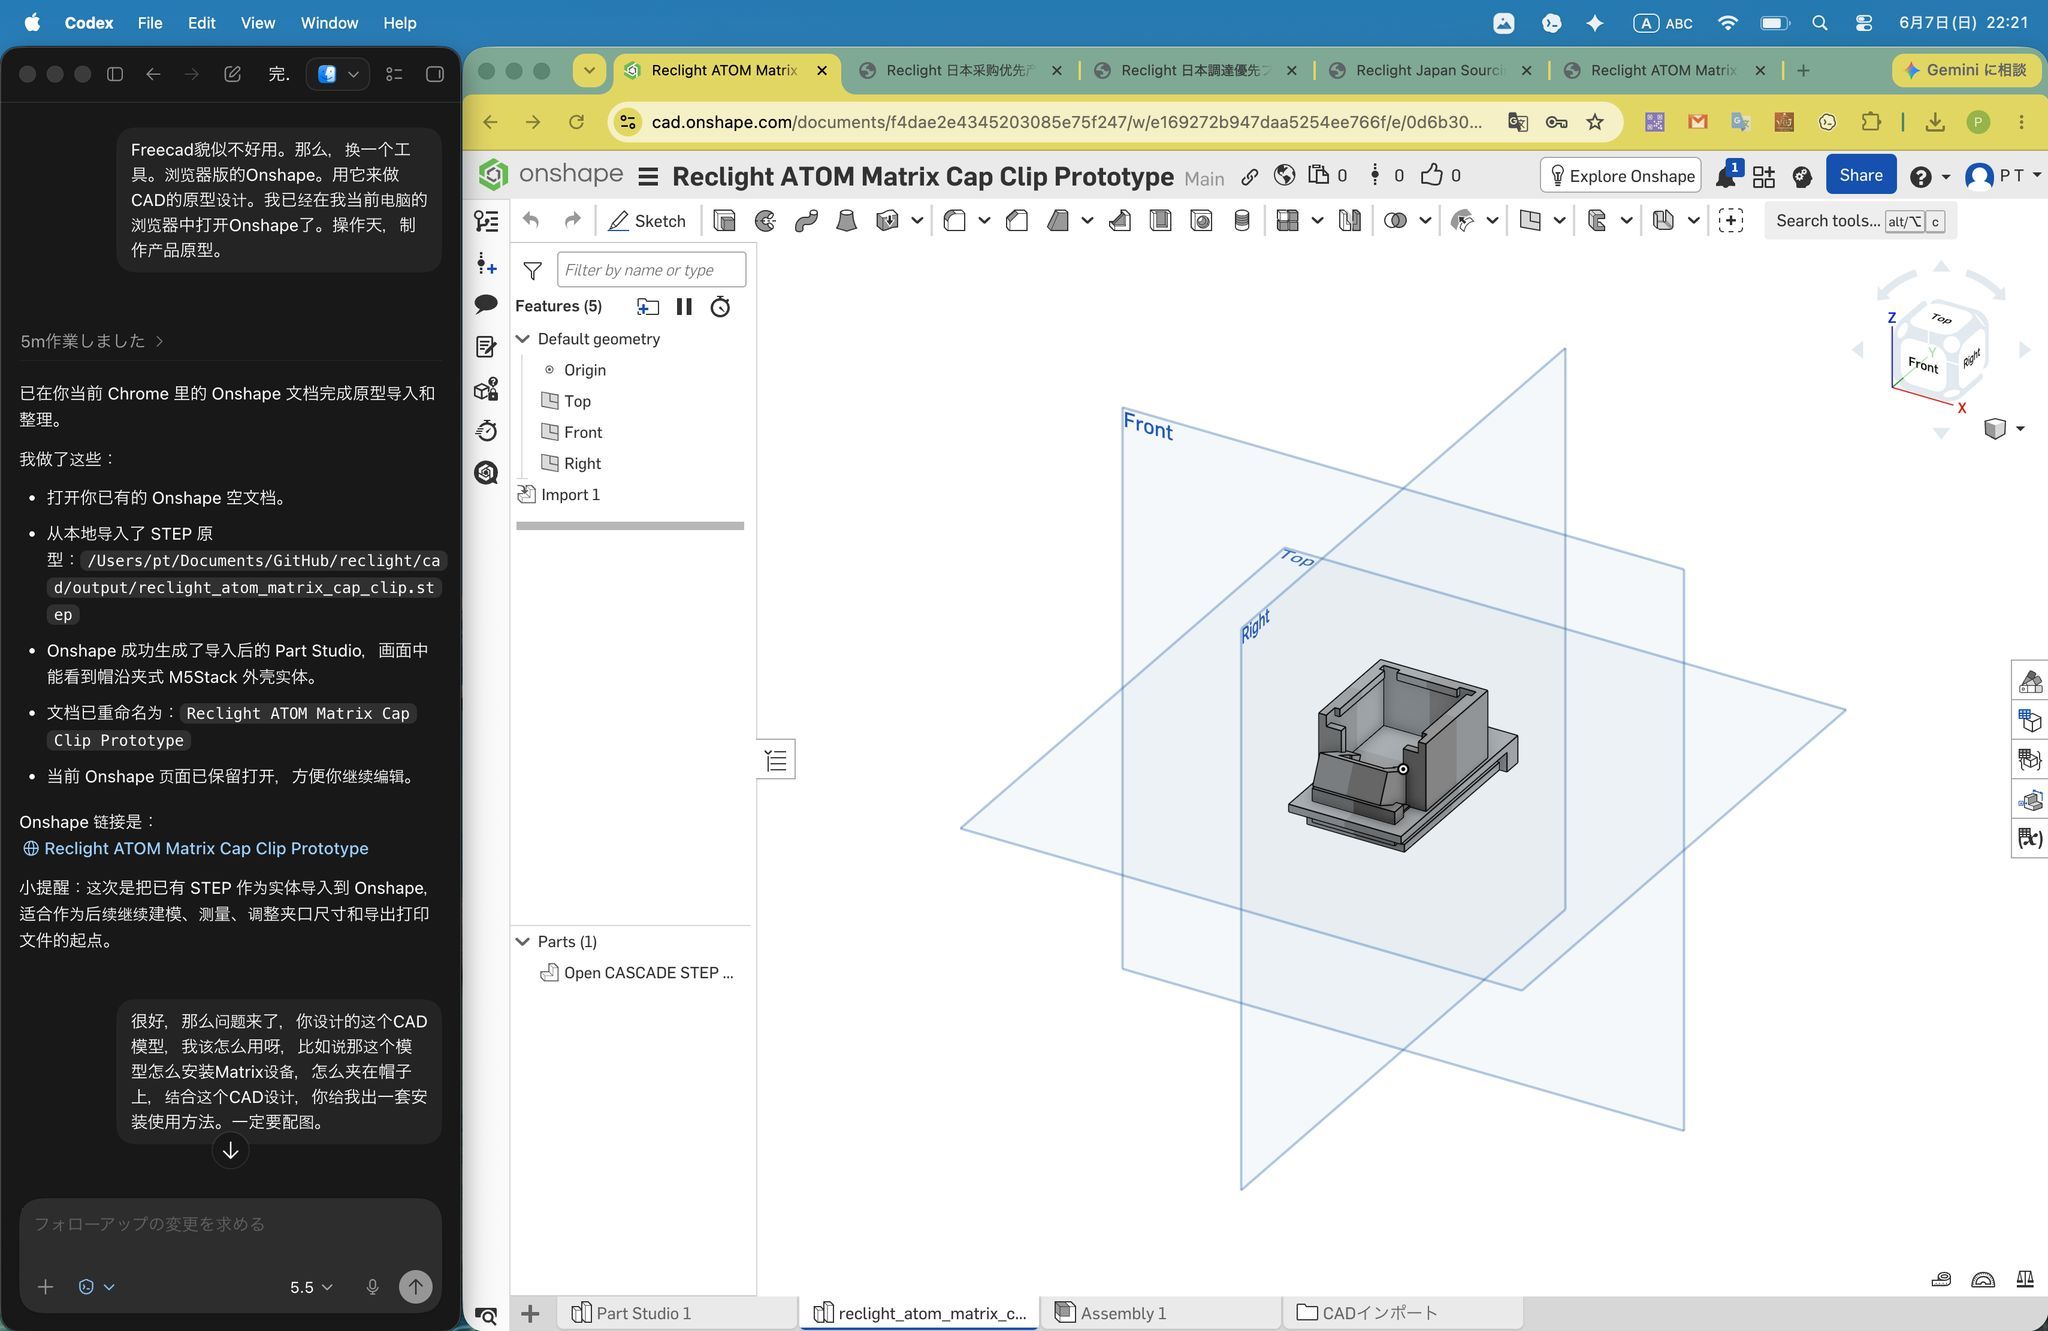The height and width of the screenshot is (1331, 2048).
Task: Select the Shell tool
Action: click(x=1160, y=221)
